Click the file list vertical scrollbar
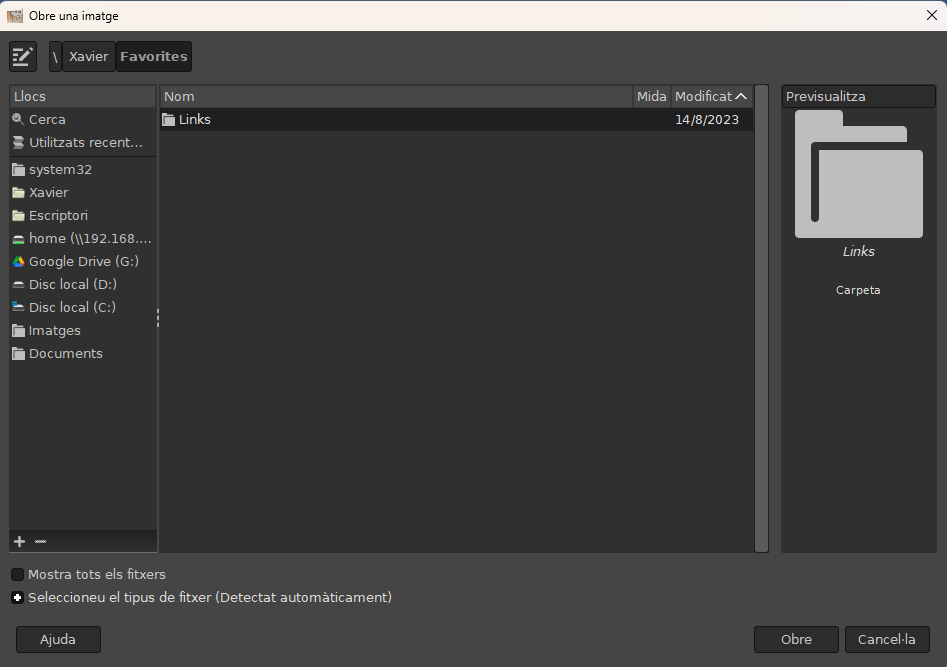 click(x=762, y=318)
